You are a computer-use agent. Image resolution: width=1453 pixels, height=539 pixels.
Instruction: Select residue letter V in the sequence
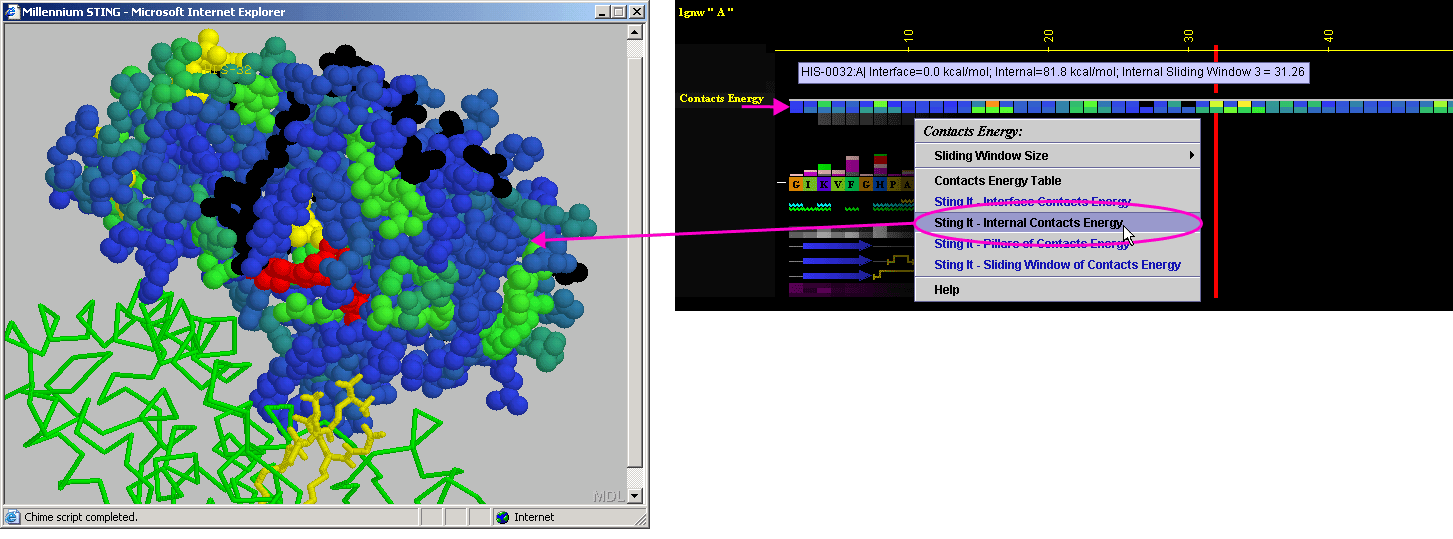pos(838,184)
